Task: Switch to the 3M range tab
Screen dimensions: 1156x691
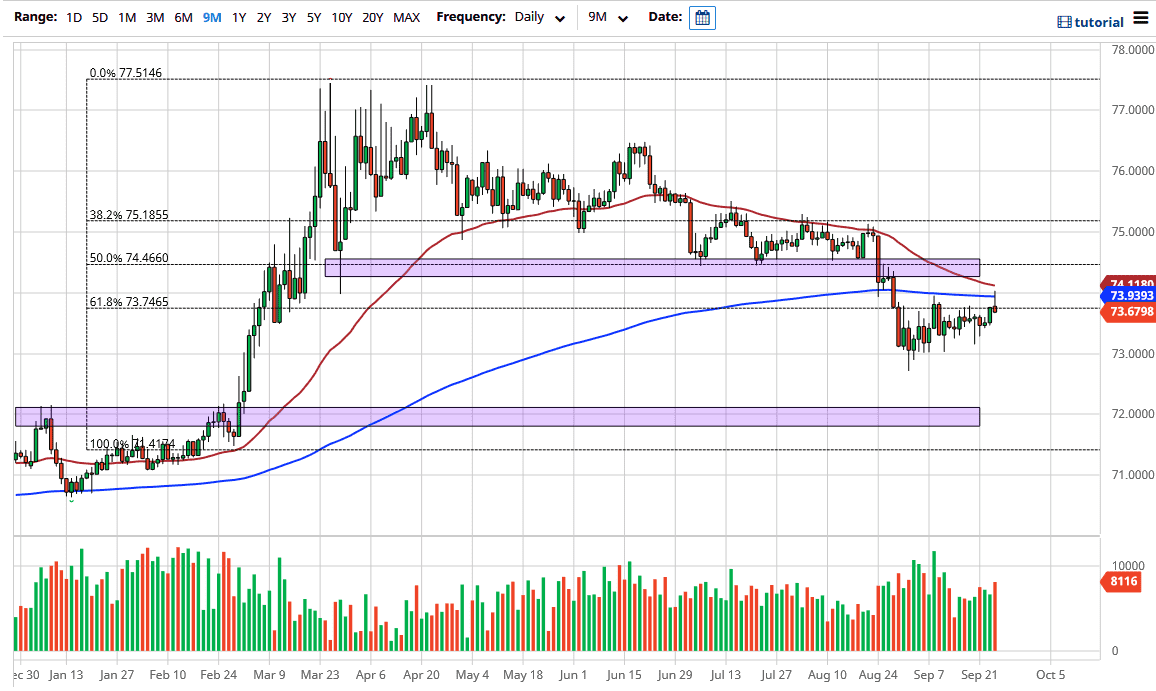Action: 154,17
